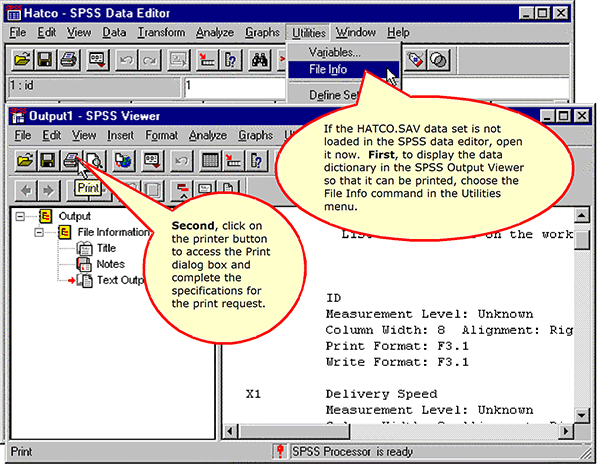
Task: Click the 'X1' variable name in output
Action: coord(253,394)
